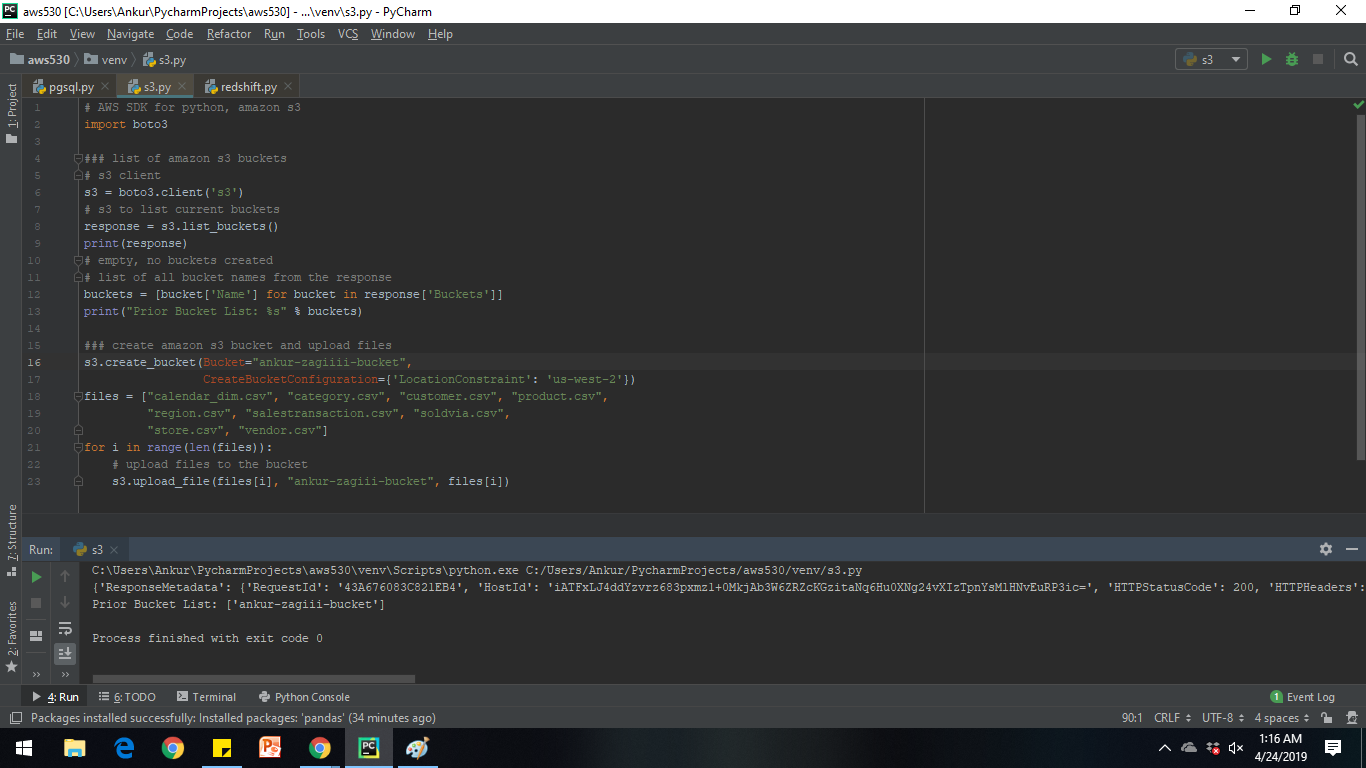Select the 4: Run tool window button
This screenshot has height=768, width=1366.
pyautogui.click(x=55, y=697)
